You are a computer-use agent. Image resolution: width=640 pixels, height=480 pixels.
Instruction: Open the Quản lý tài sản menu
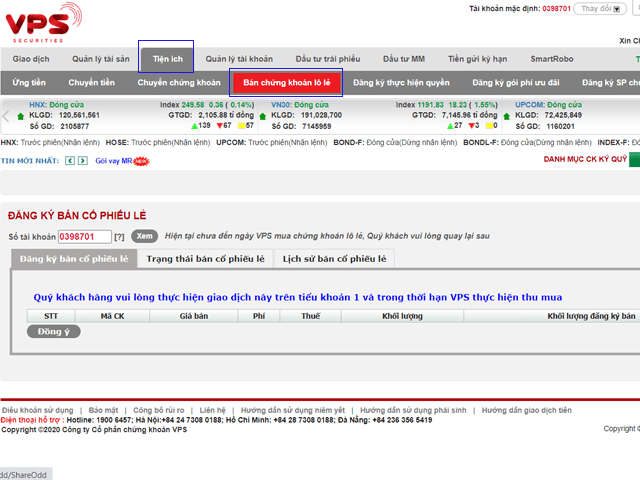click(101, 59)
